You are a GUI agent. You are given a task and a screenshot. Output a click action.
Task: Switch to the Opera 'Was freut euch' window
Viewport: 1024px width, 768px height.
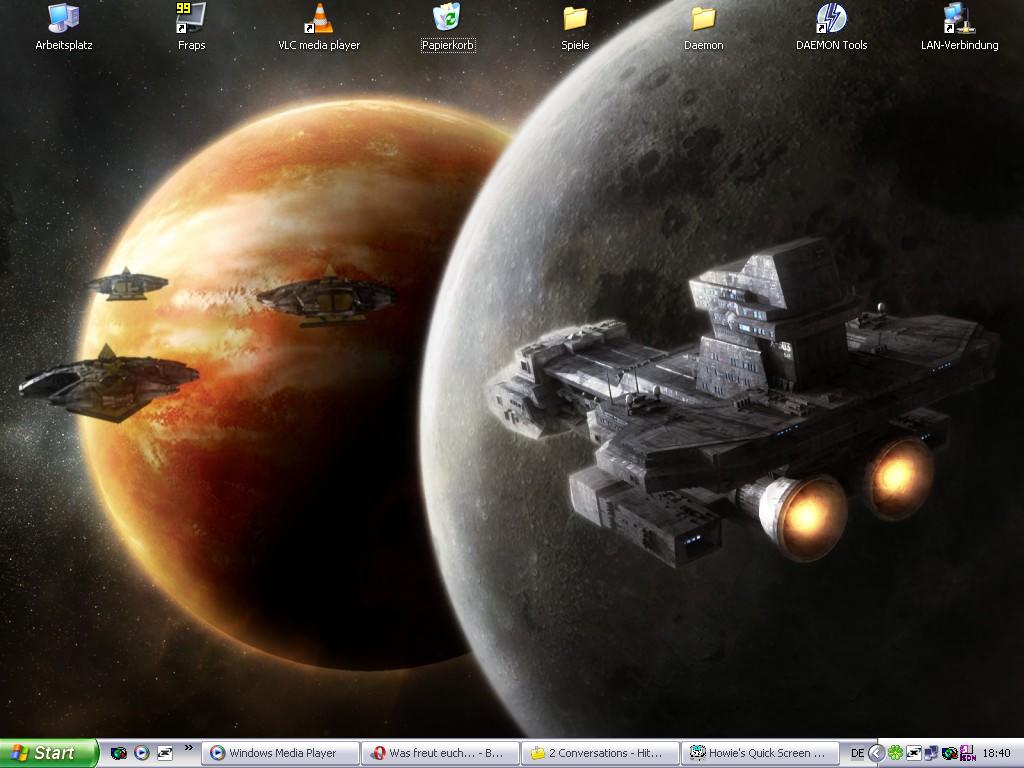[441, 753]
